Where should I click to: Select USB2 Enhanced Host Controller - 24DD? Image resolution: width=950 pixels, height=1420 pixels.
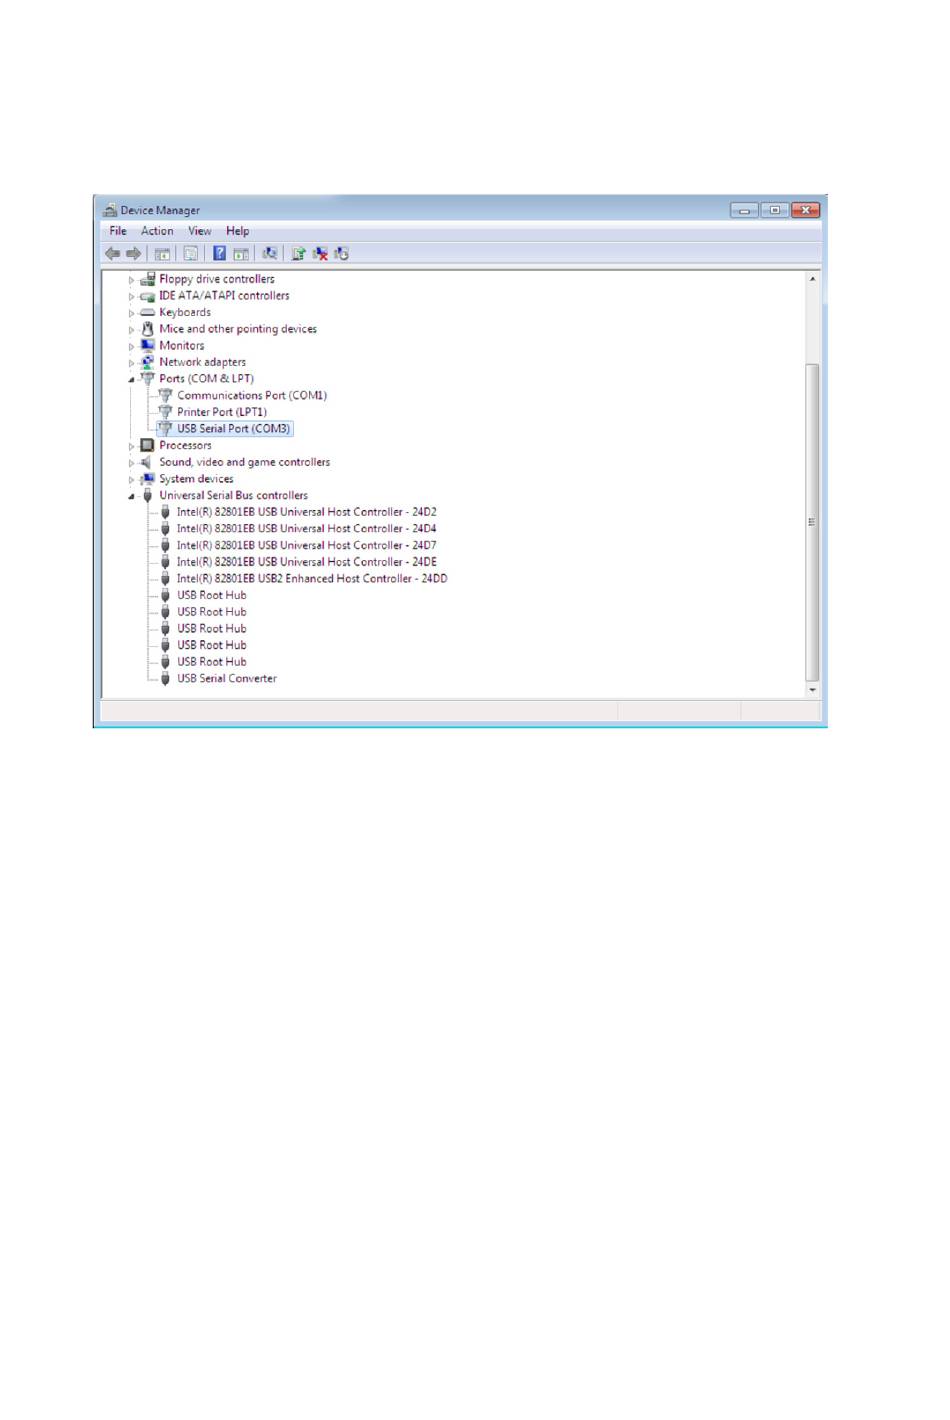pos(312,579)
